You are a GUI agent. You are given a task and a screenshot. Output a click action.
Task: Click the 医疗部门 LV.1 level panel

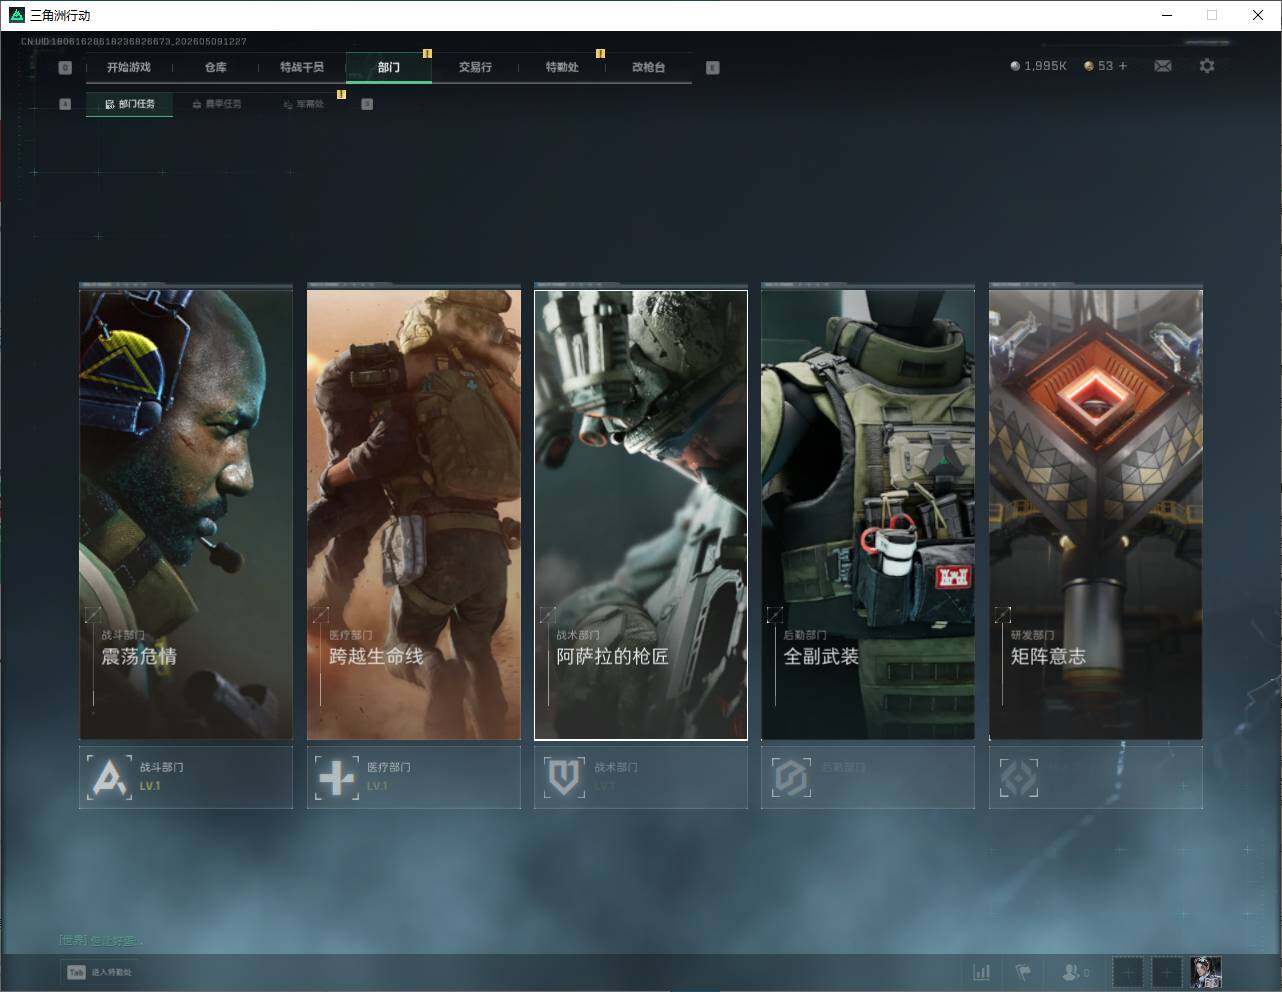pyautogui.click(x=414, y=777)
